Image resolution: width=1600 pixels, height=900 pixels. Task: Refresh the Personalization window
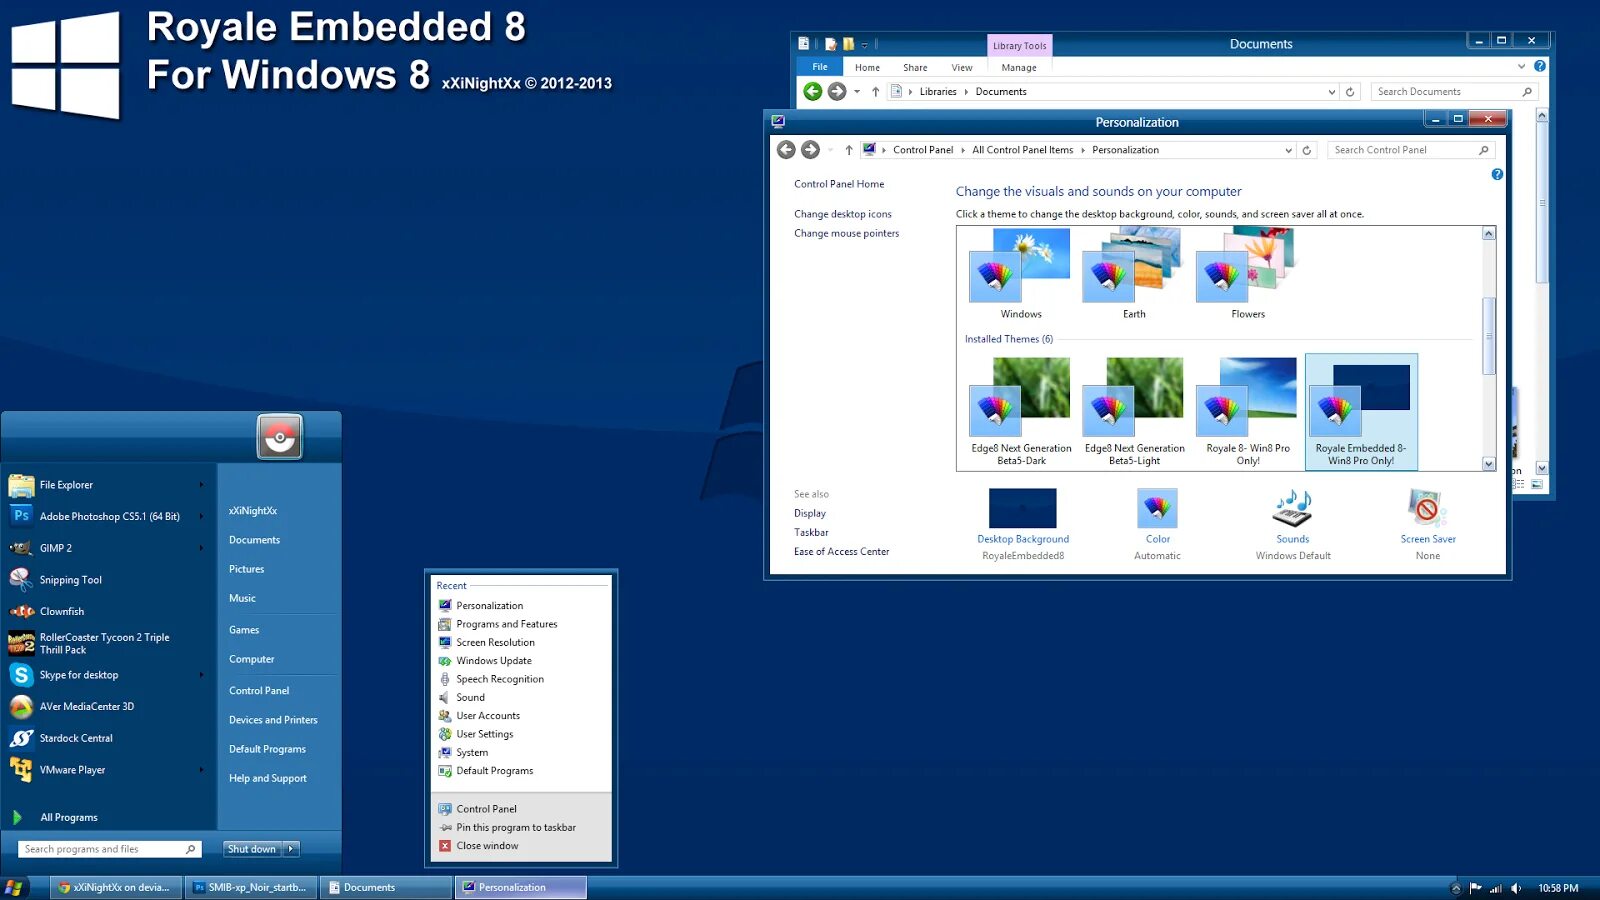point(1307,150)
